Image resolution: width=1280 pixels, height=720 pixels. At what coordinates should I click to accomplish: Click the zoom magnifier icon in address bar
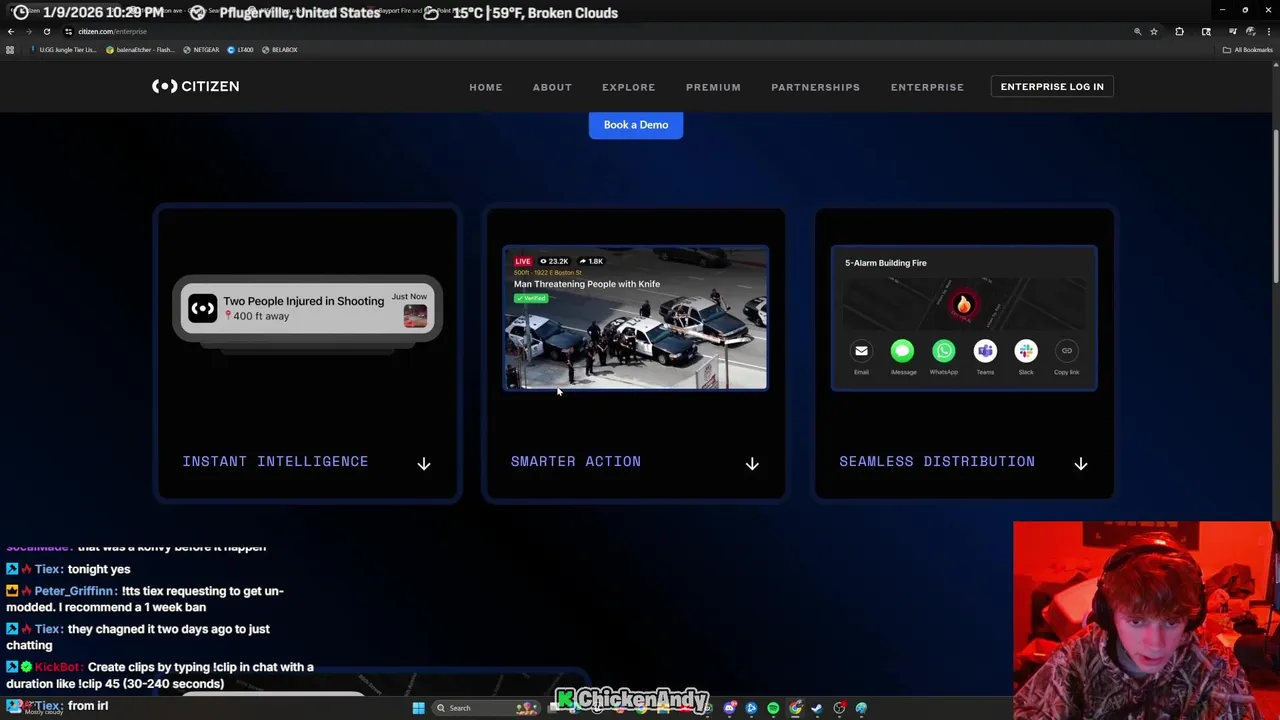pyautogui.click(x=1137, y=32)
